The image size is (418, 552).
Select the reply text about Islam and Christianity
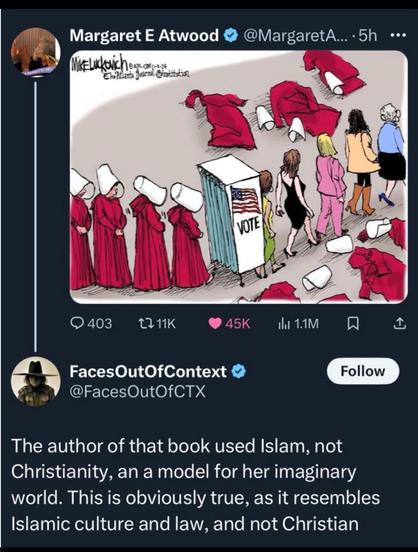point(196,485)
